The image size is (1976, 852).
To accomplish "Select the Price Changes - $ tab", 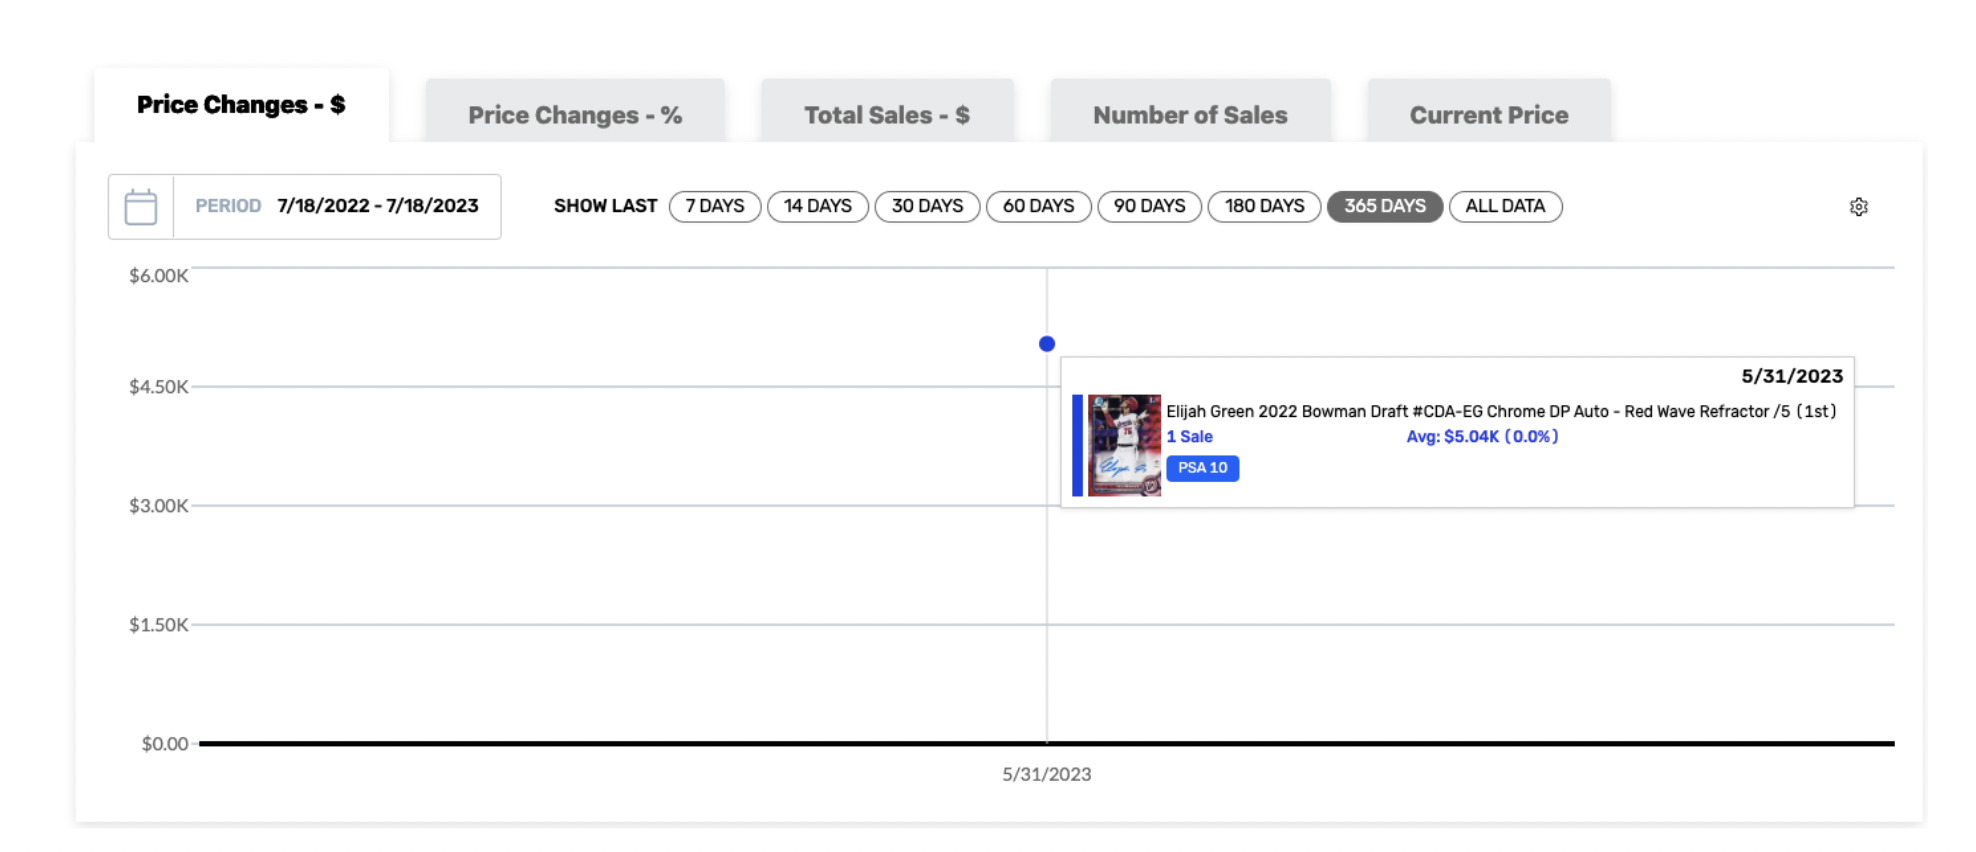I will pyautogui.click(x=241, y=105).
